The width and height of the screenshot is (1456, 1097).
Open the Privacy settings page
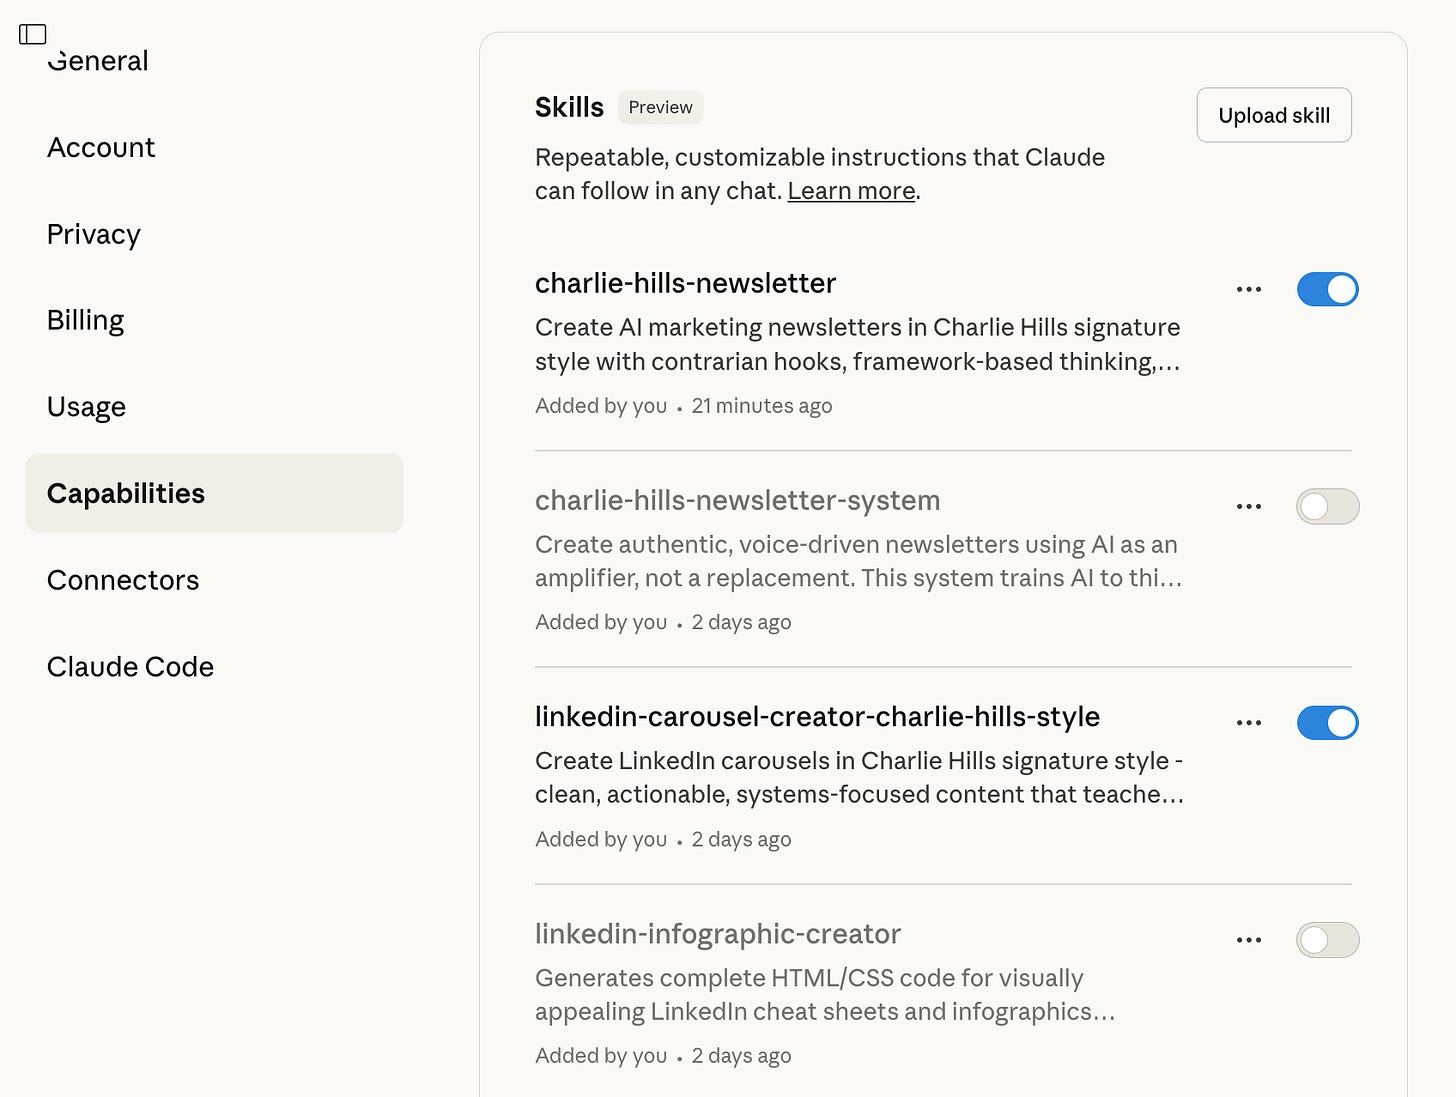(x=94, y=234)
